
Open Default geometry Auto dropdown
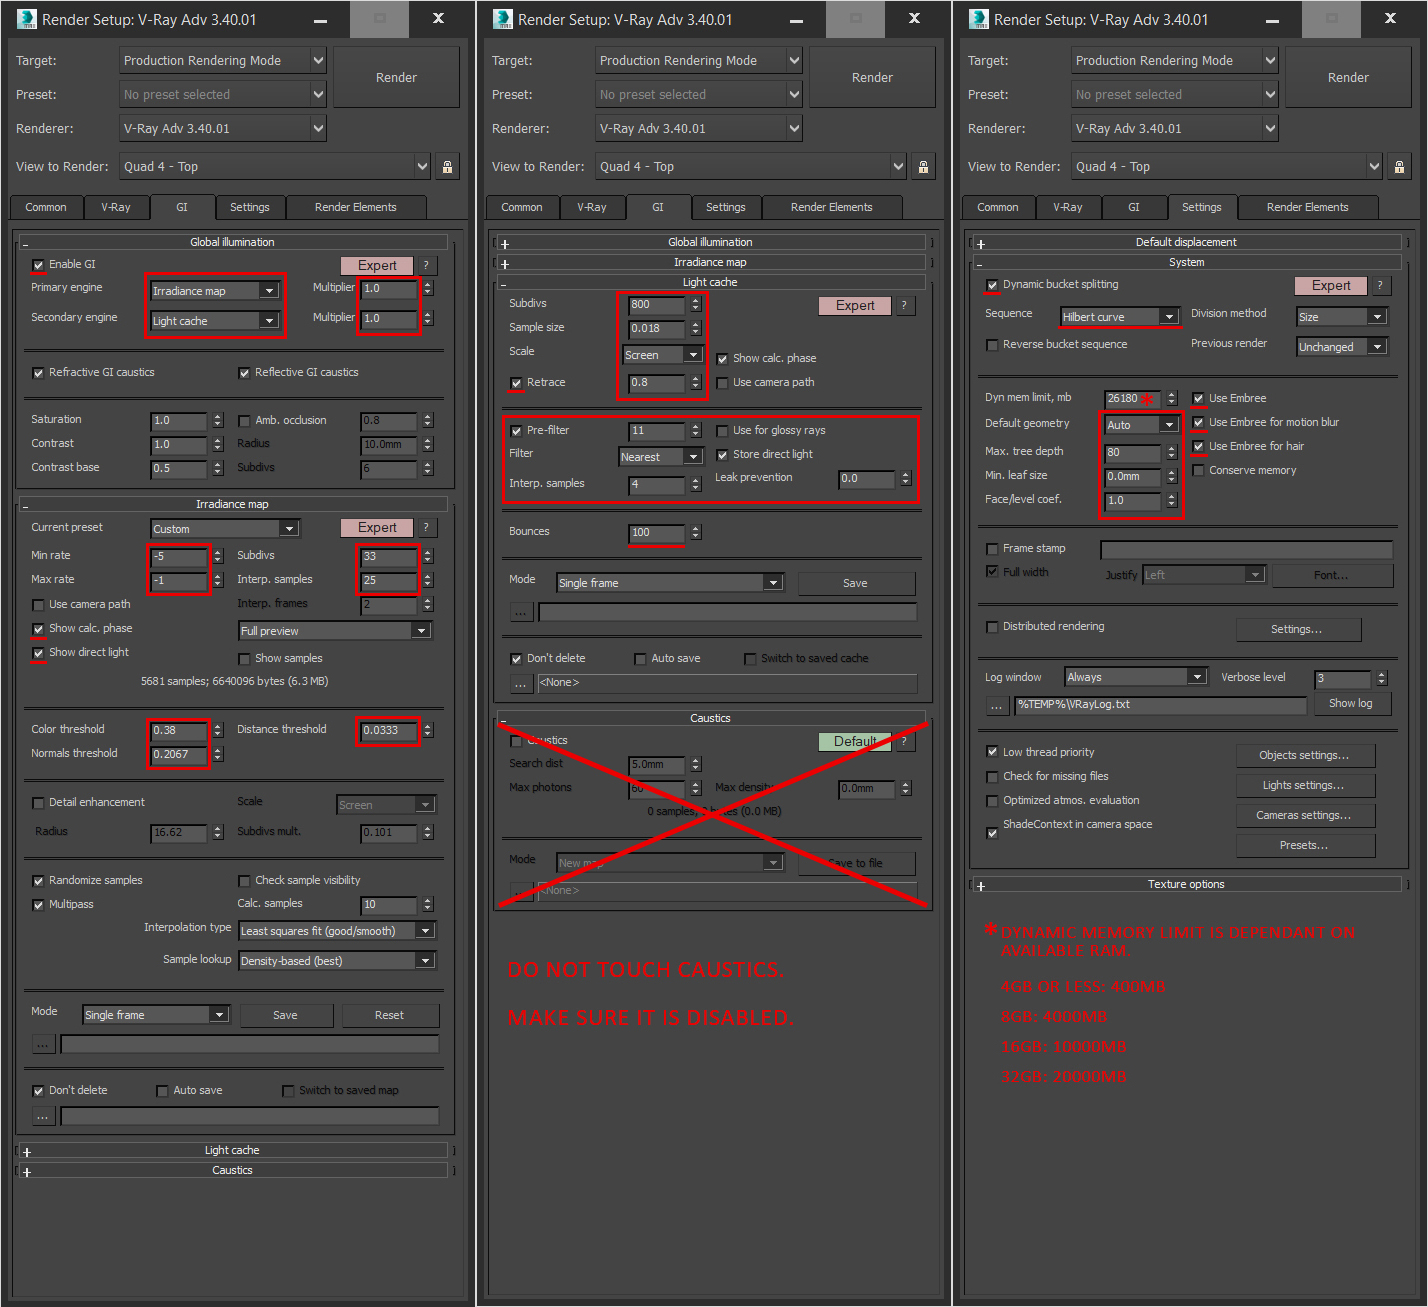click(x=1142, y=425)
